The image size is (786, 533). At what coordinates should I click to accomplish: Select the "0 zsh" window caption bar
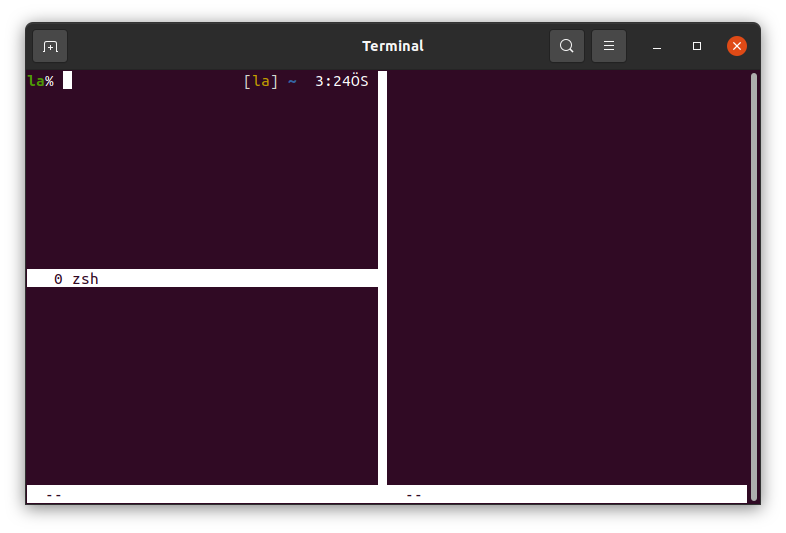coord(200,279)
